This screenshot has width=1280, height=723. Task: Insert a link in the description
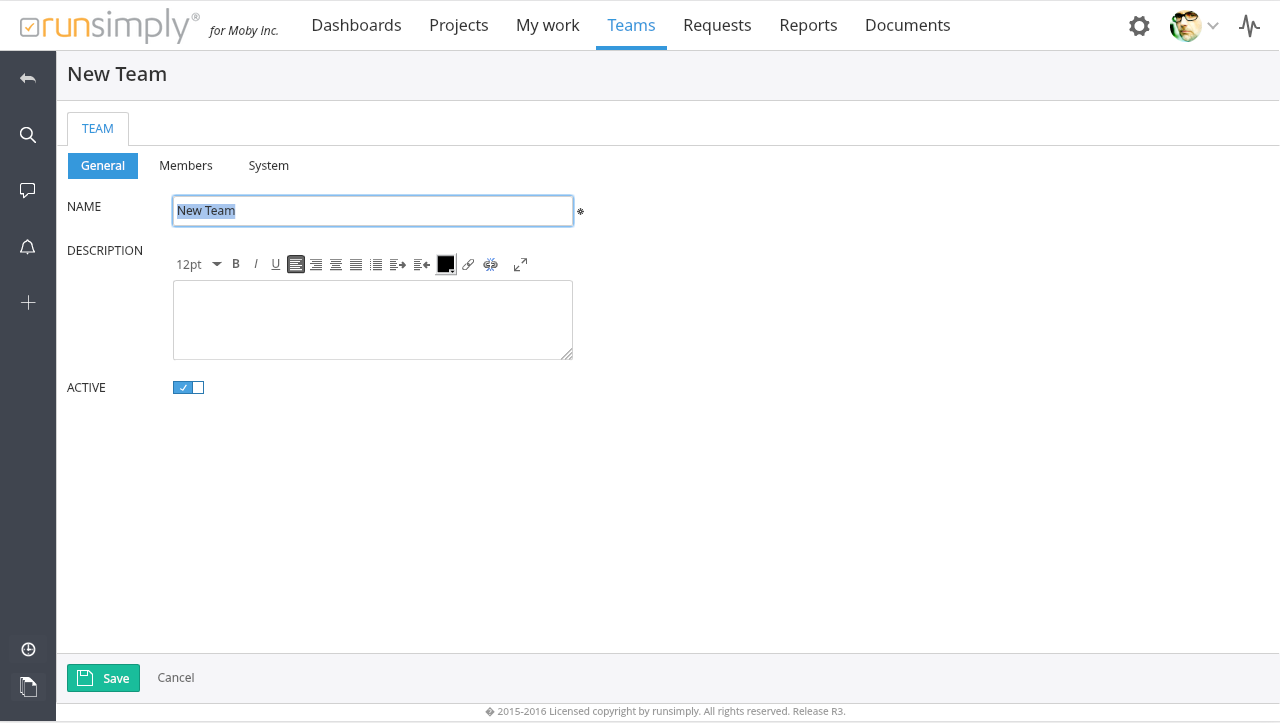pos(468,265)
